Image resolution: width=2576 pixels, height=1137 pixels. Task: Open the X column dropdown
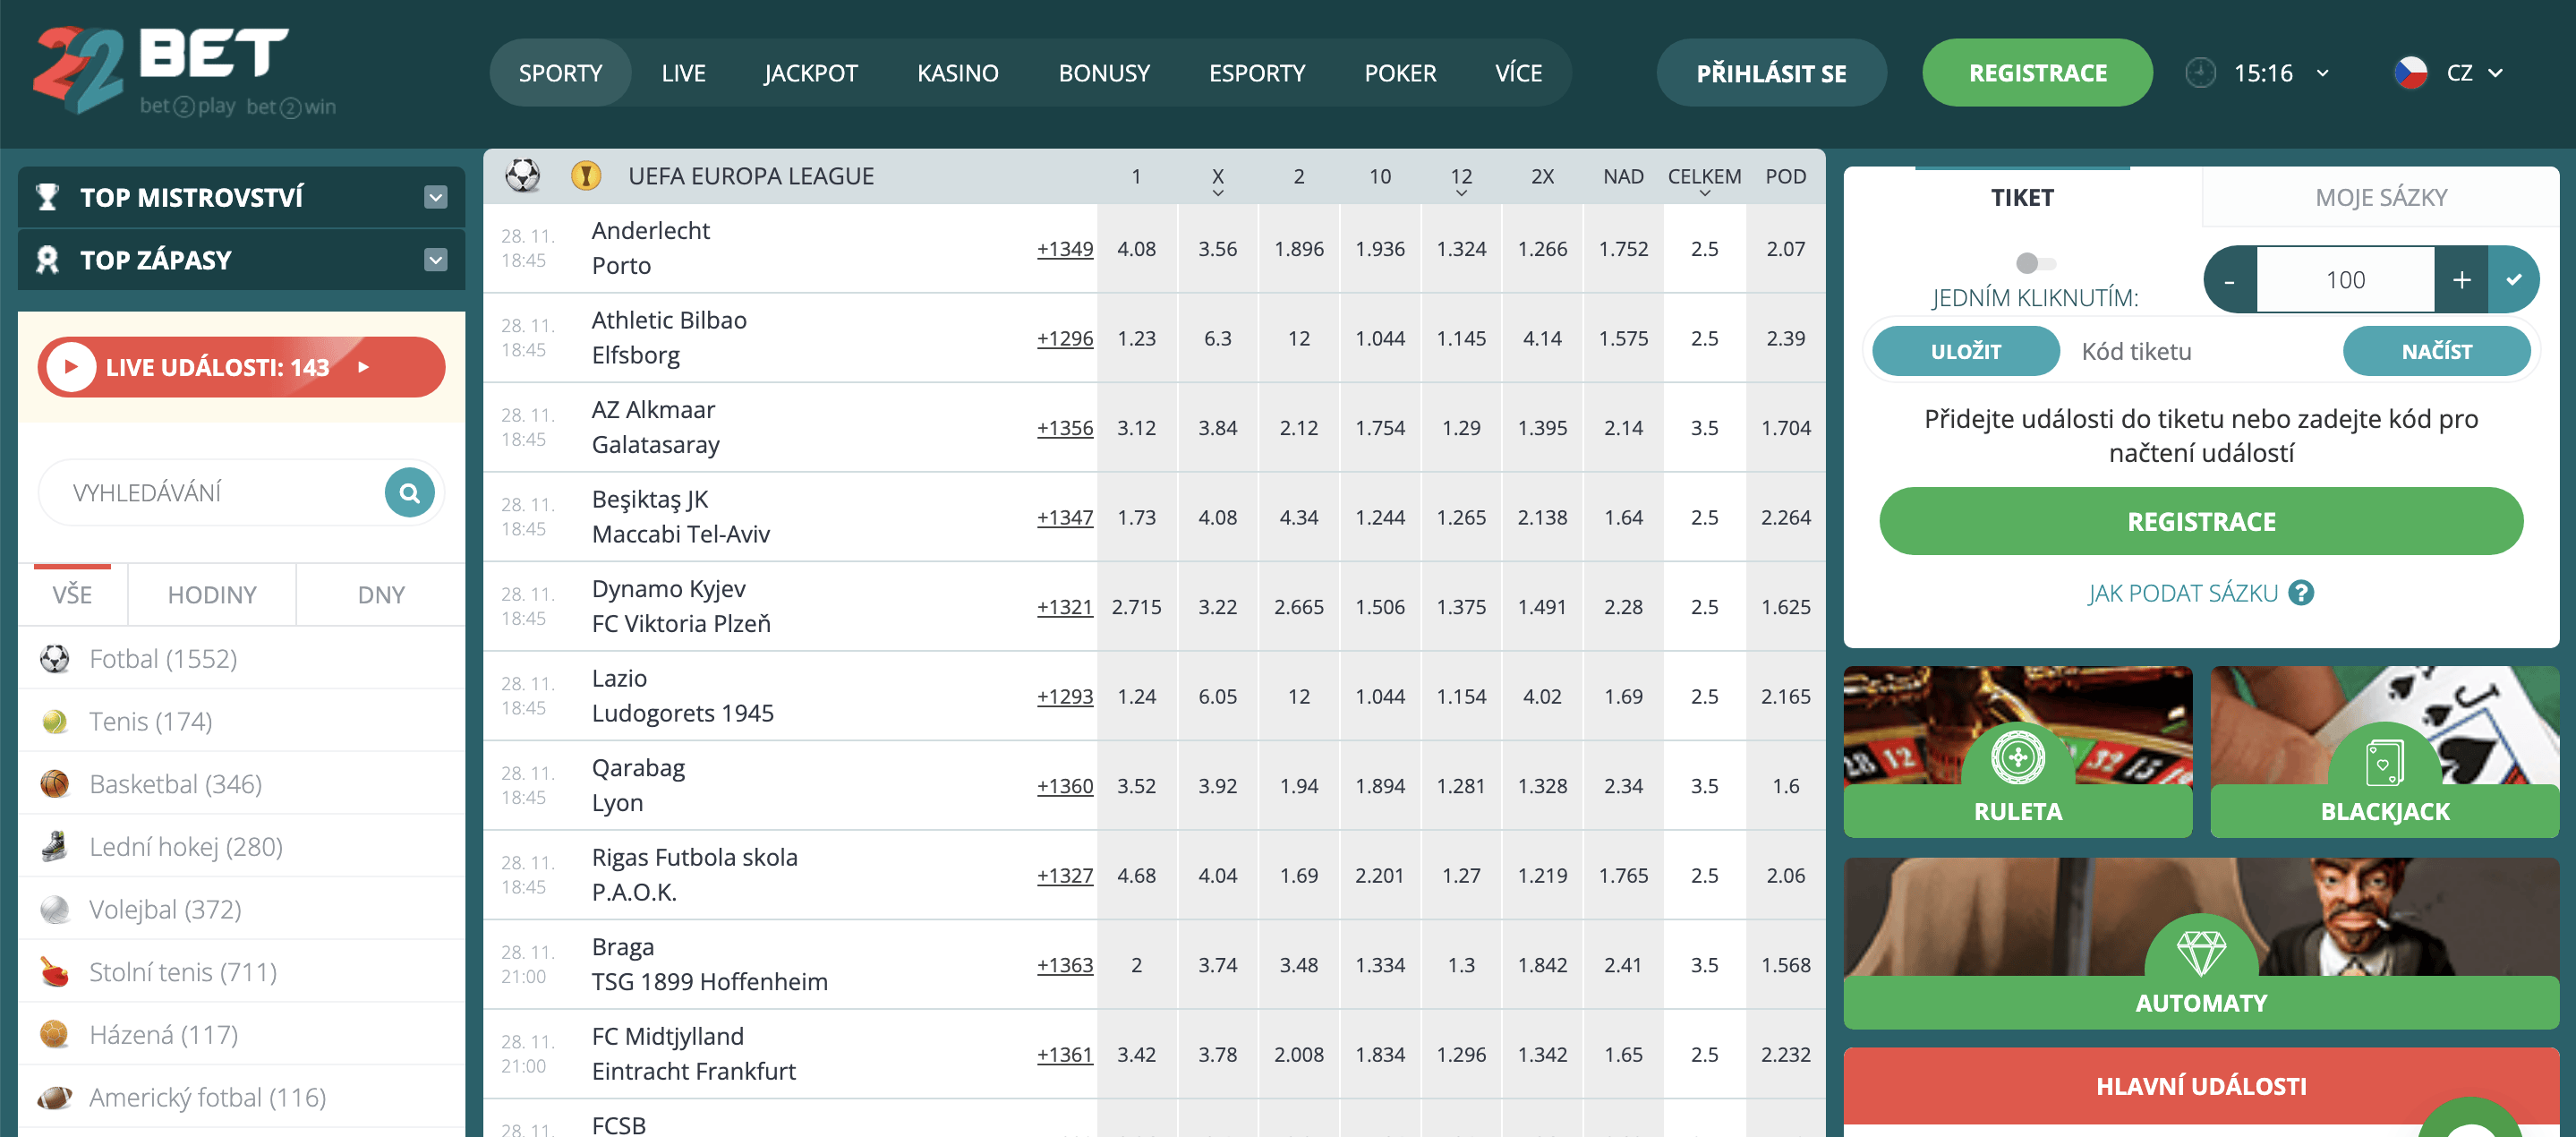coord(1218,193)
